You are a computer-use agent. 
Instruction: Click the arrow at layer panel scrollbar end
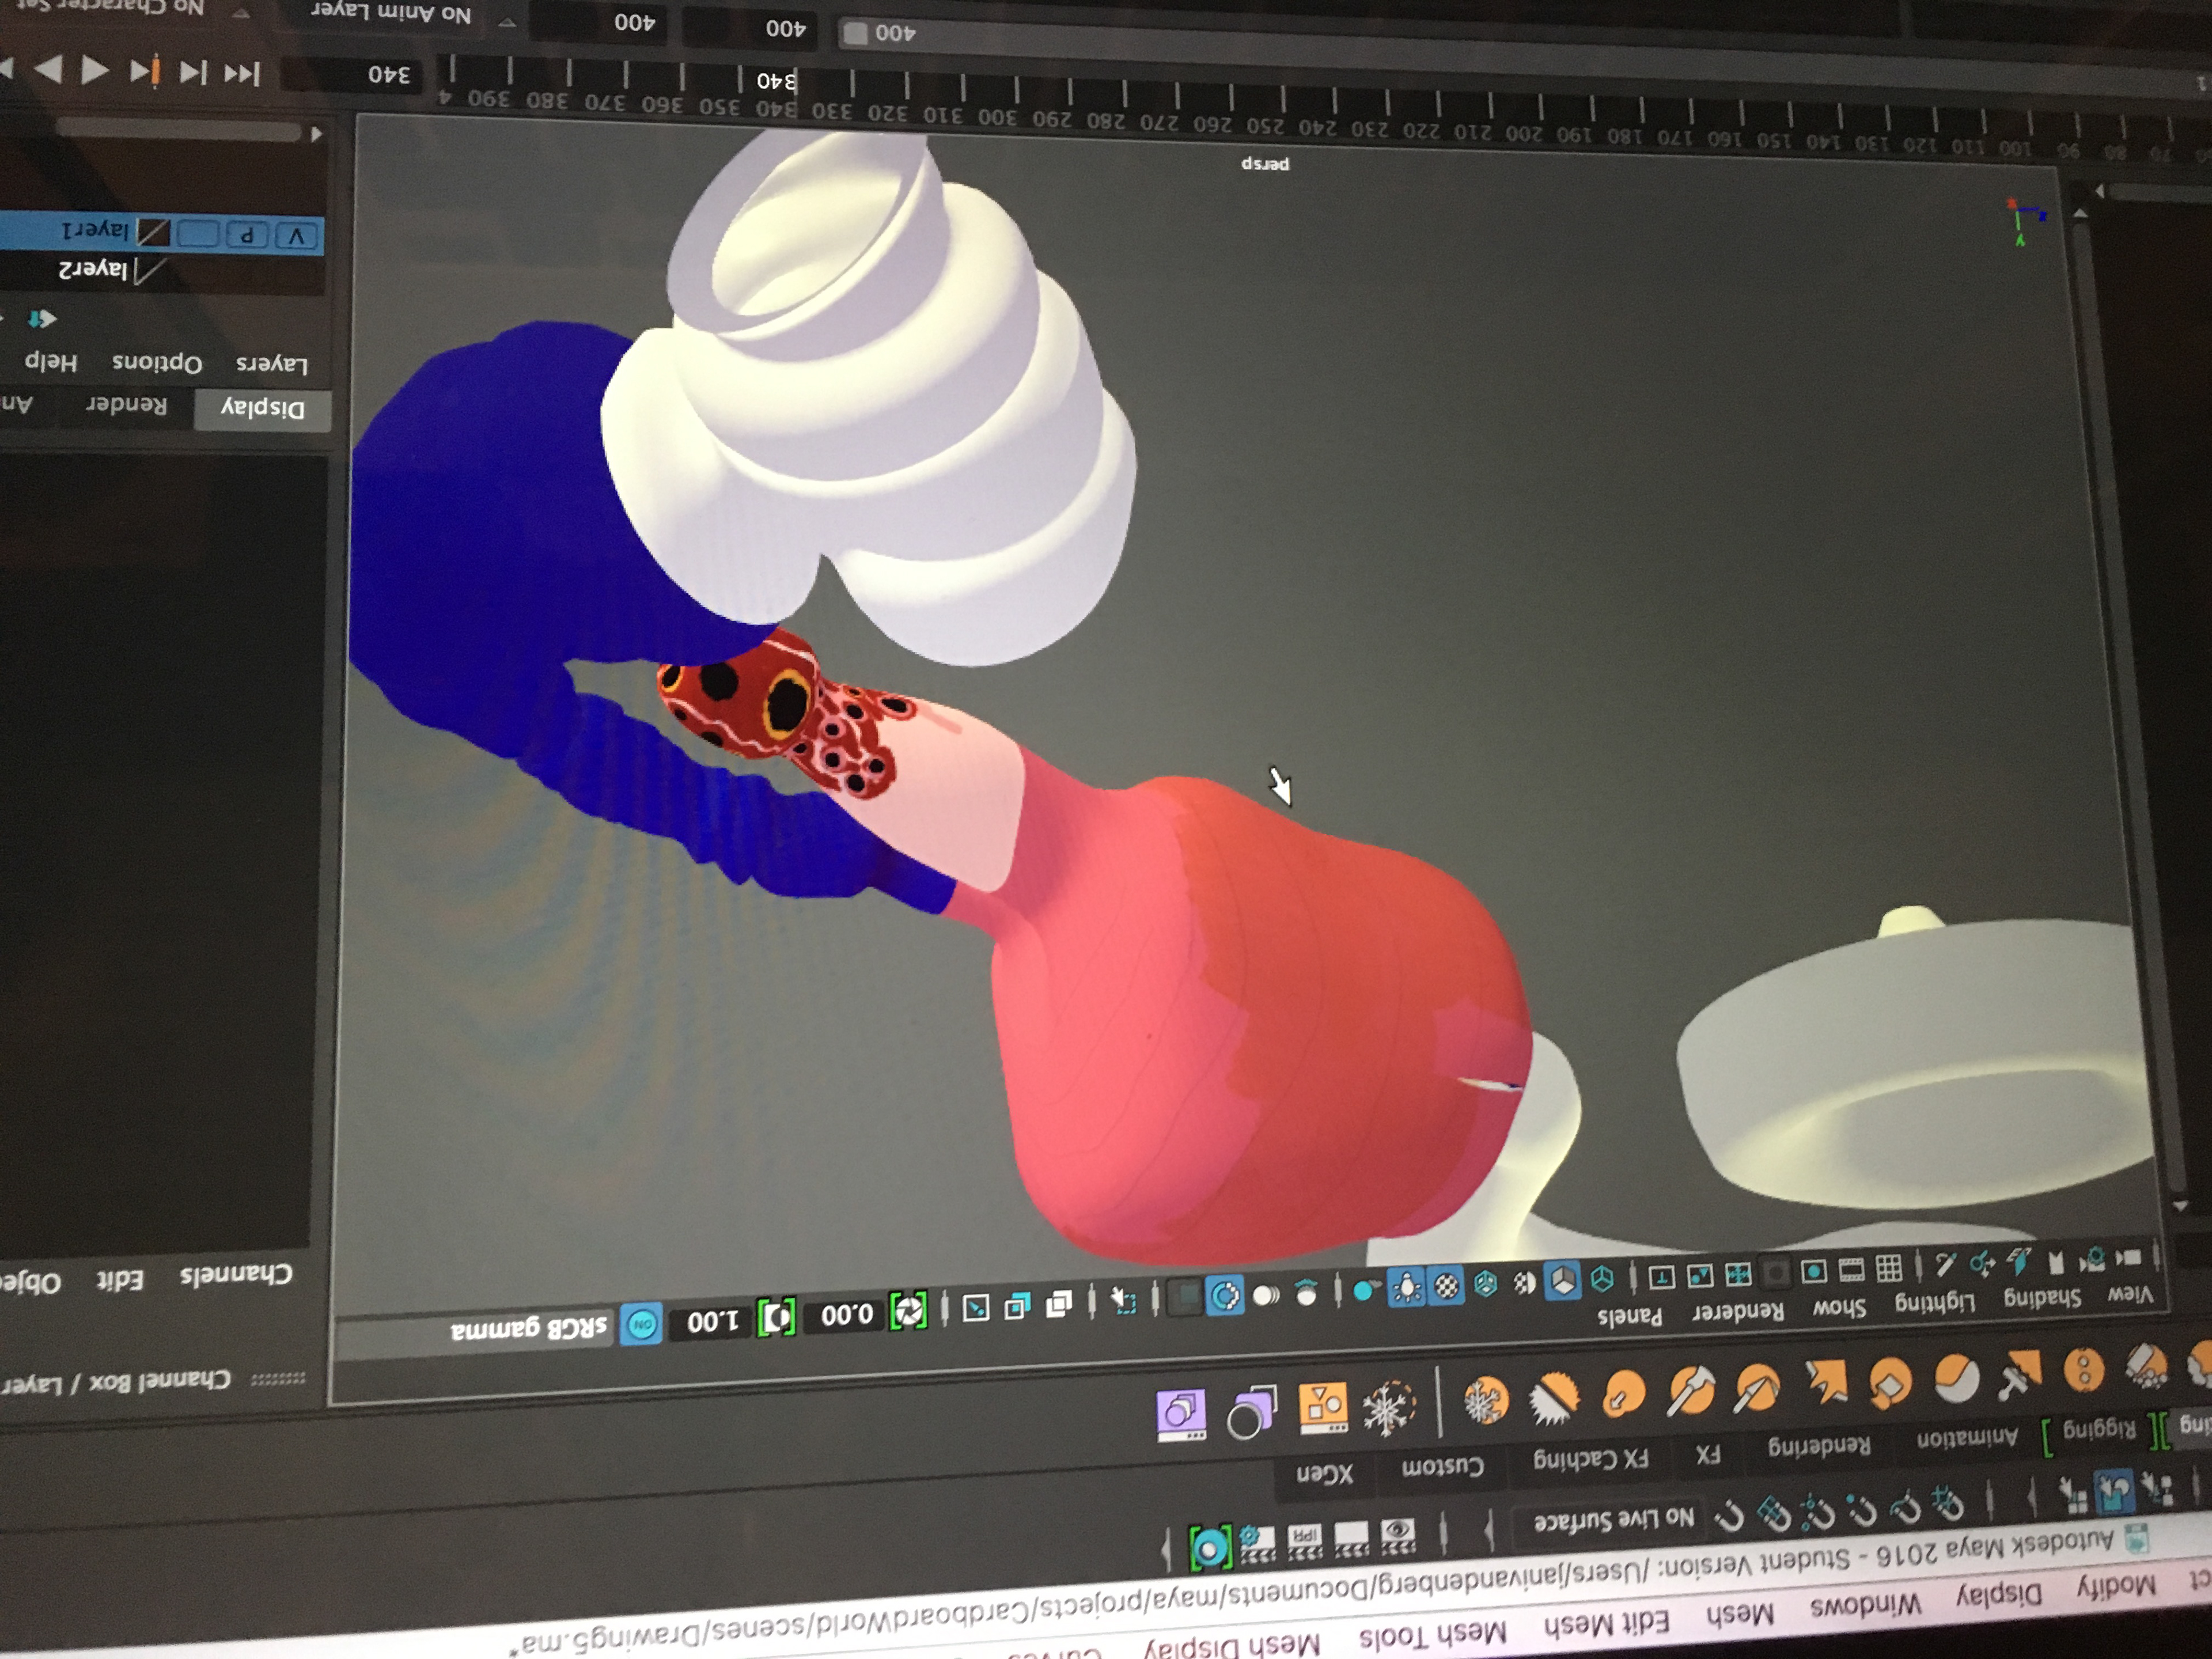[x=316, y=133]
